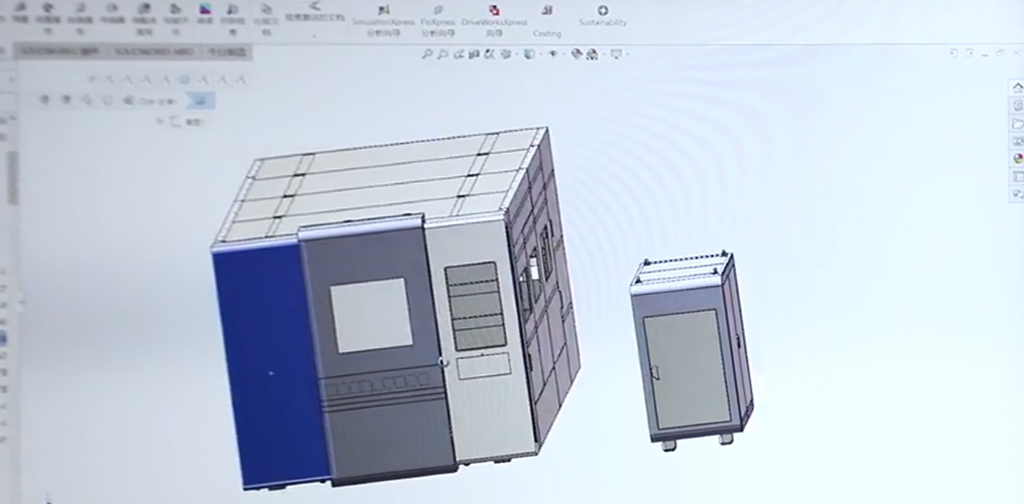Expand the Display Style dropdown arrow
This screenshot has width=1024, height=504.
coord(541,55)
